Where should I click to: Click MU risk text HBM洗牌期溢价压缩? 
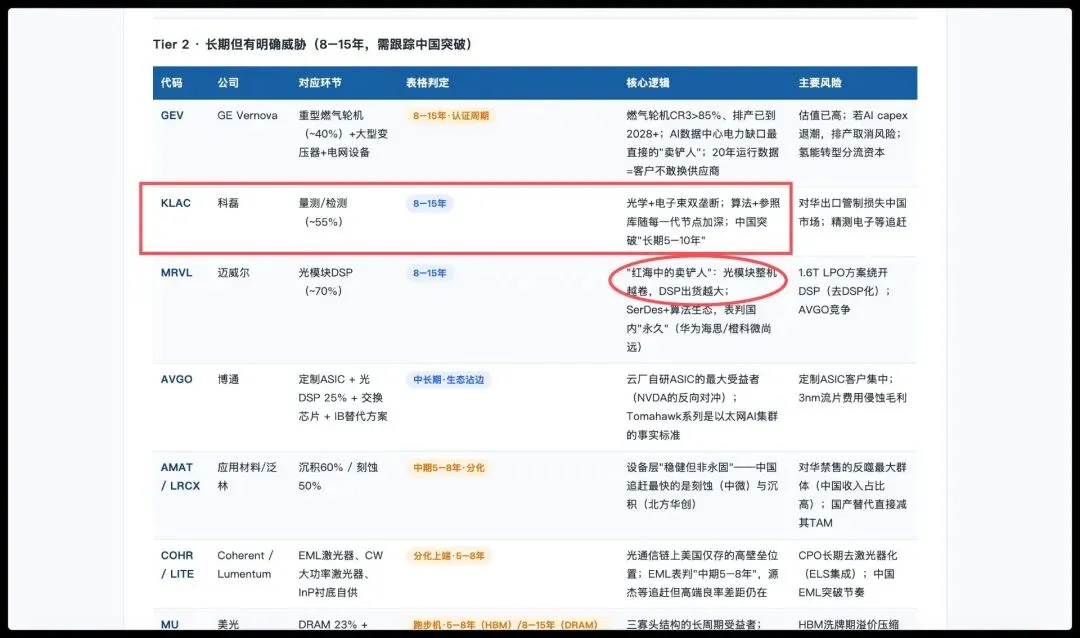point(849,625)
